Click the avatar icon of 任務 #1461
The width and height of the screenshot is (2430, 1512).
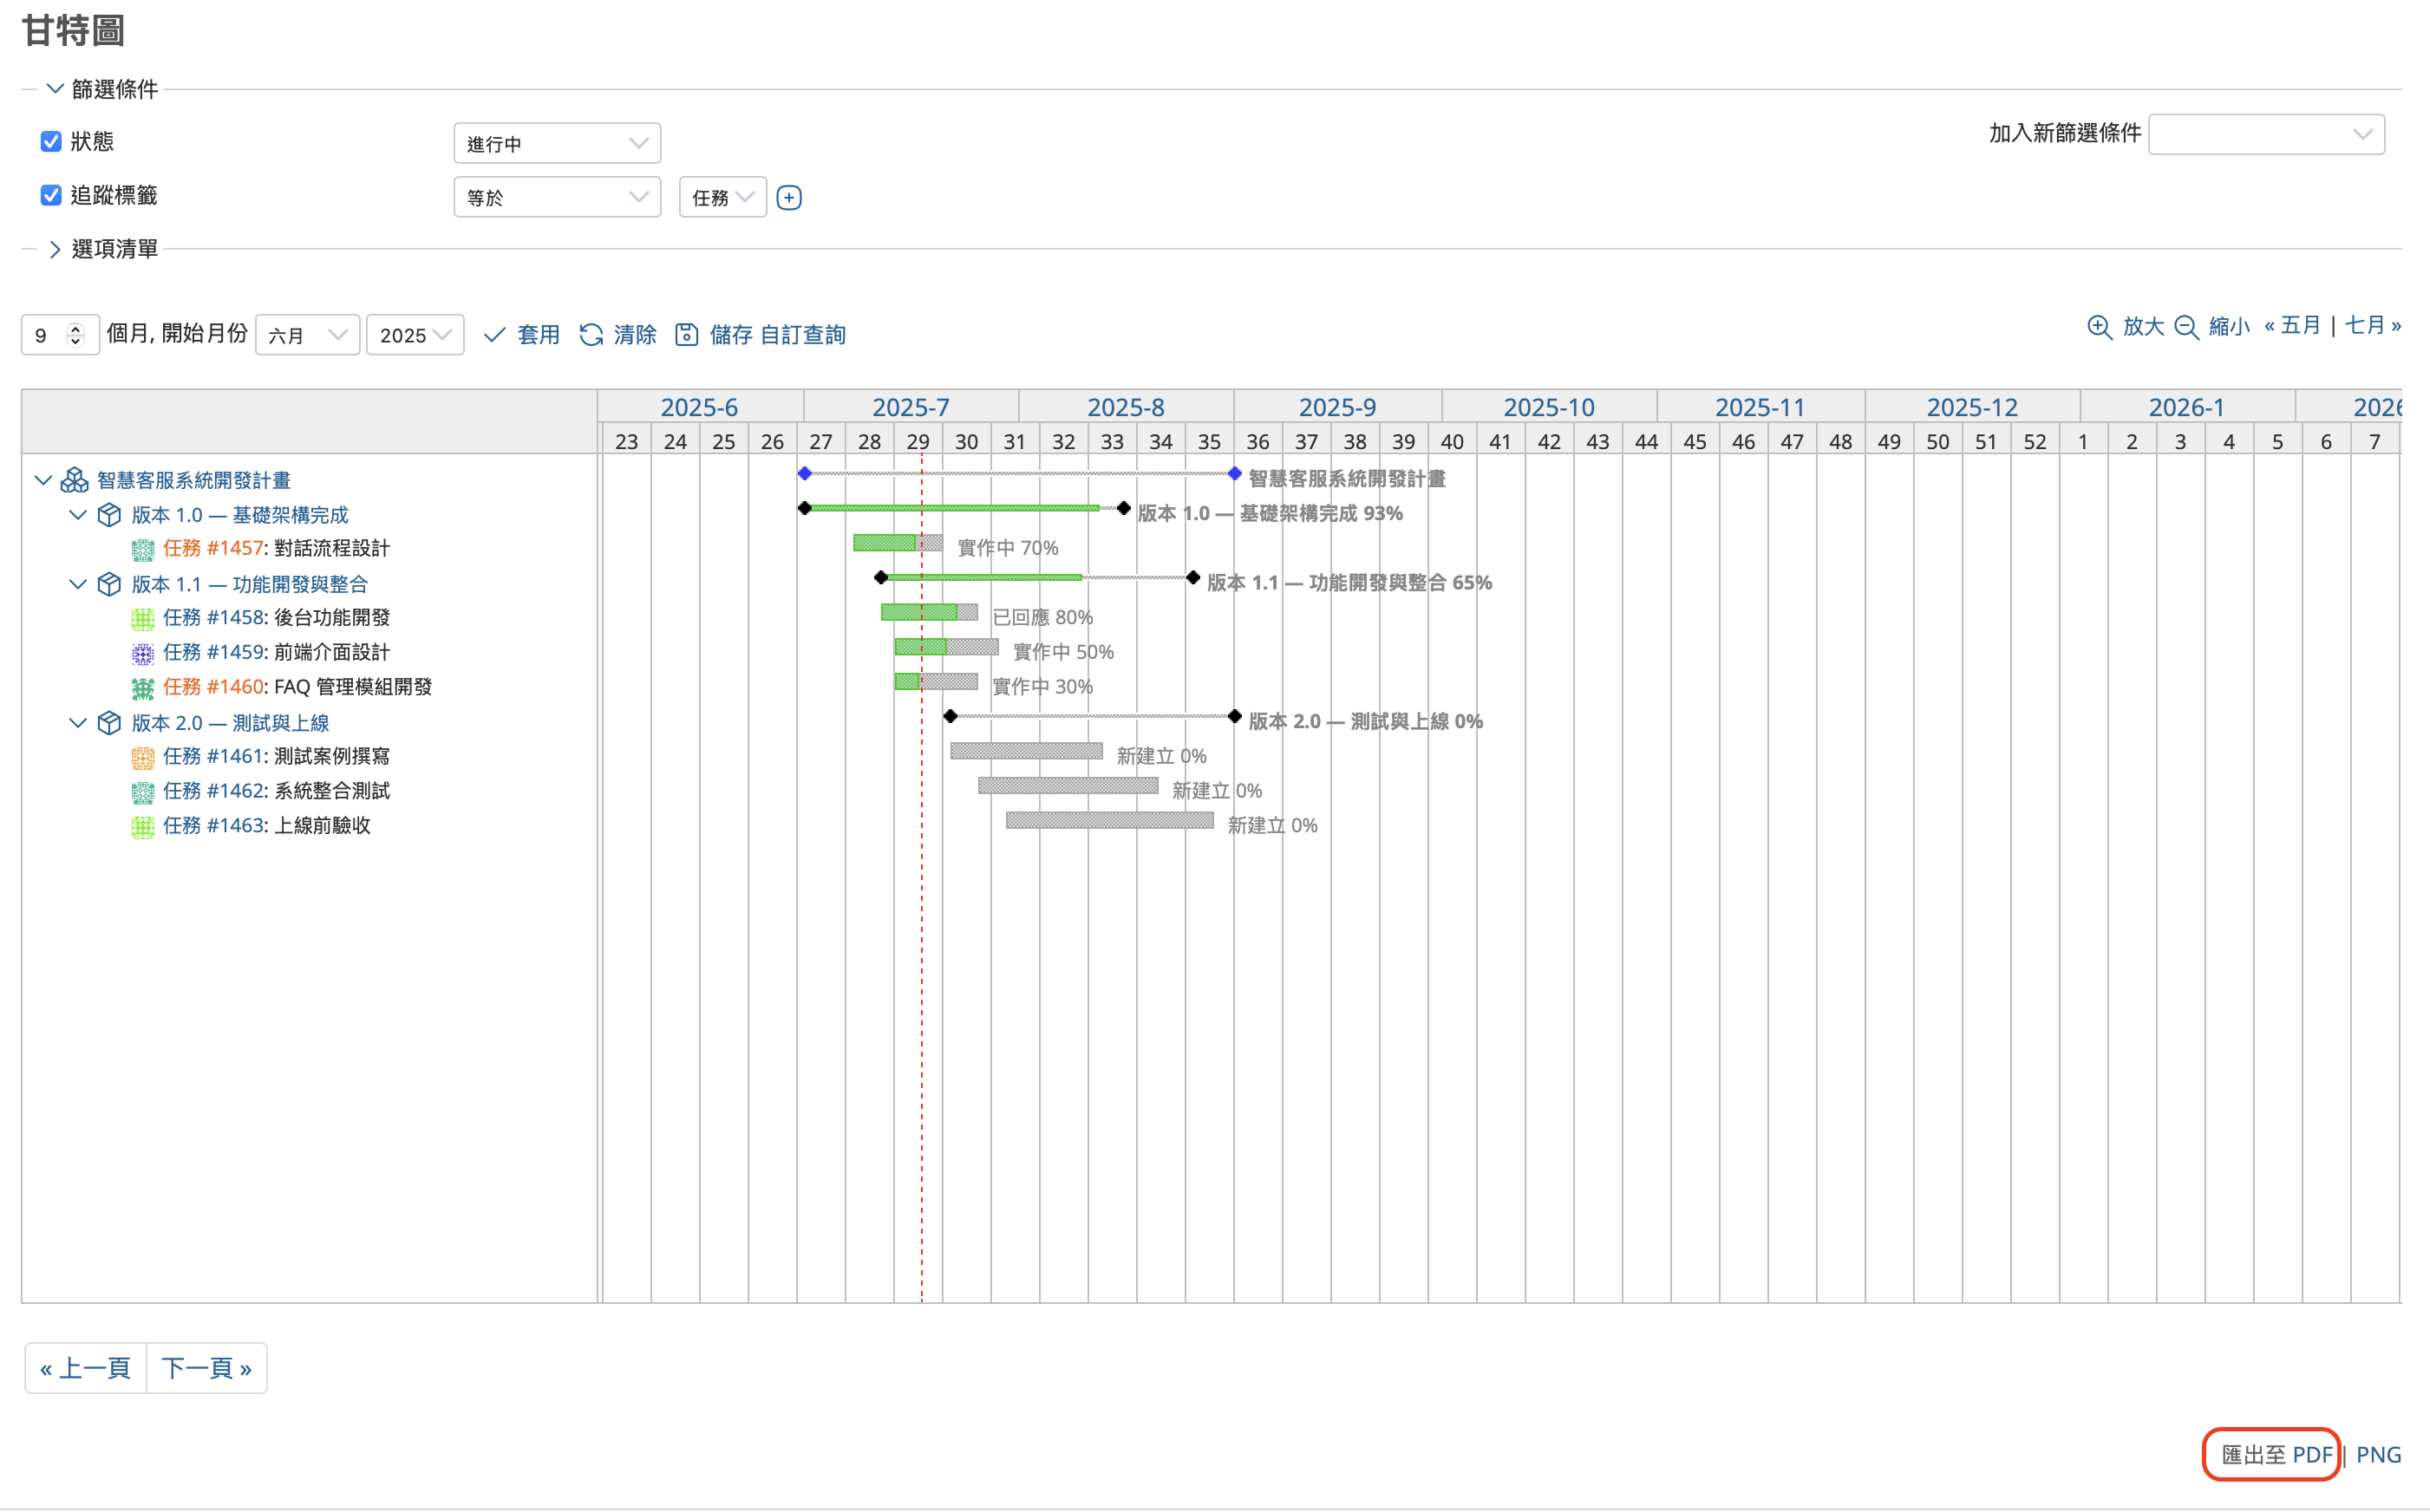[x=143, y=757]
